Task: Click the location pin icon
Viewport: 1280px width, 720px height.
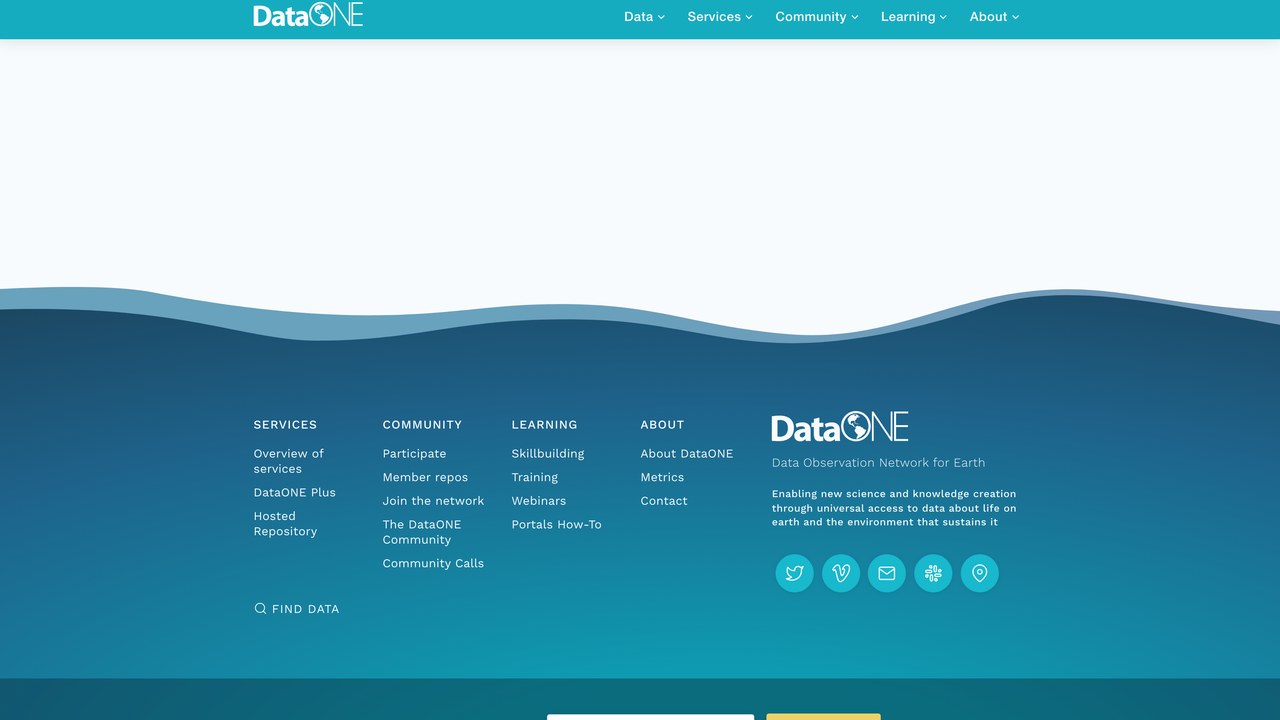Action: (x=980, y=573)
